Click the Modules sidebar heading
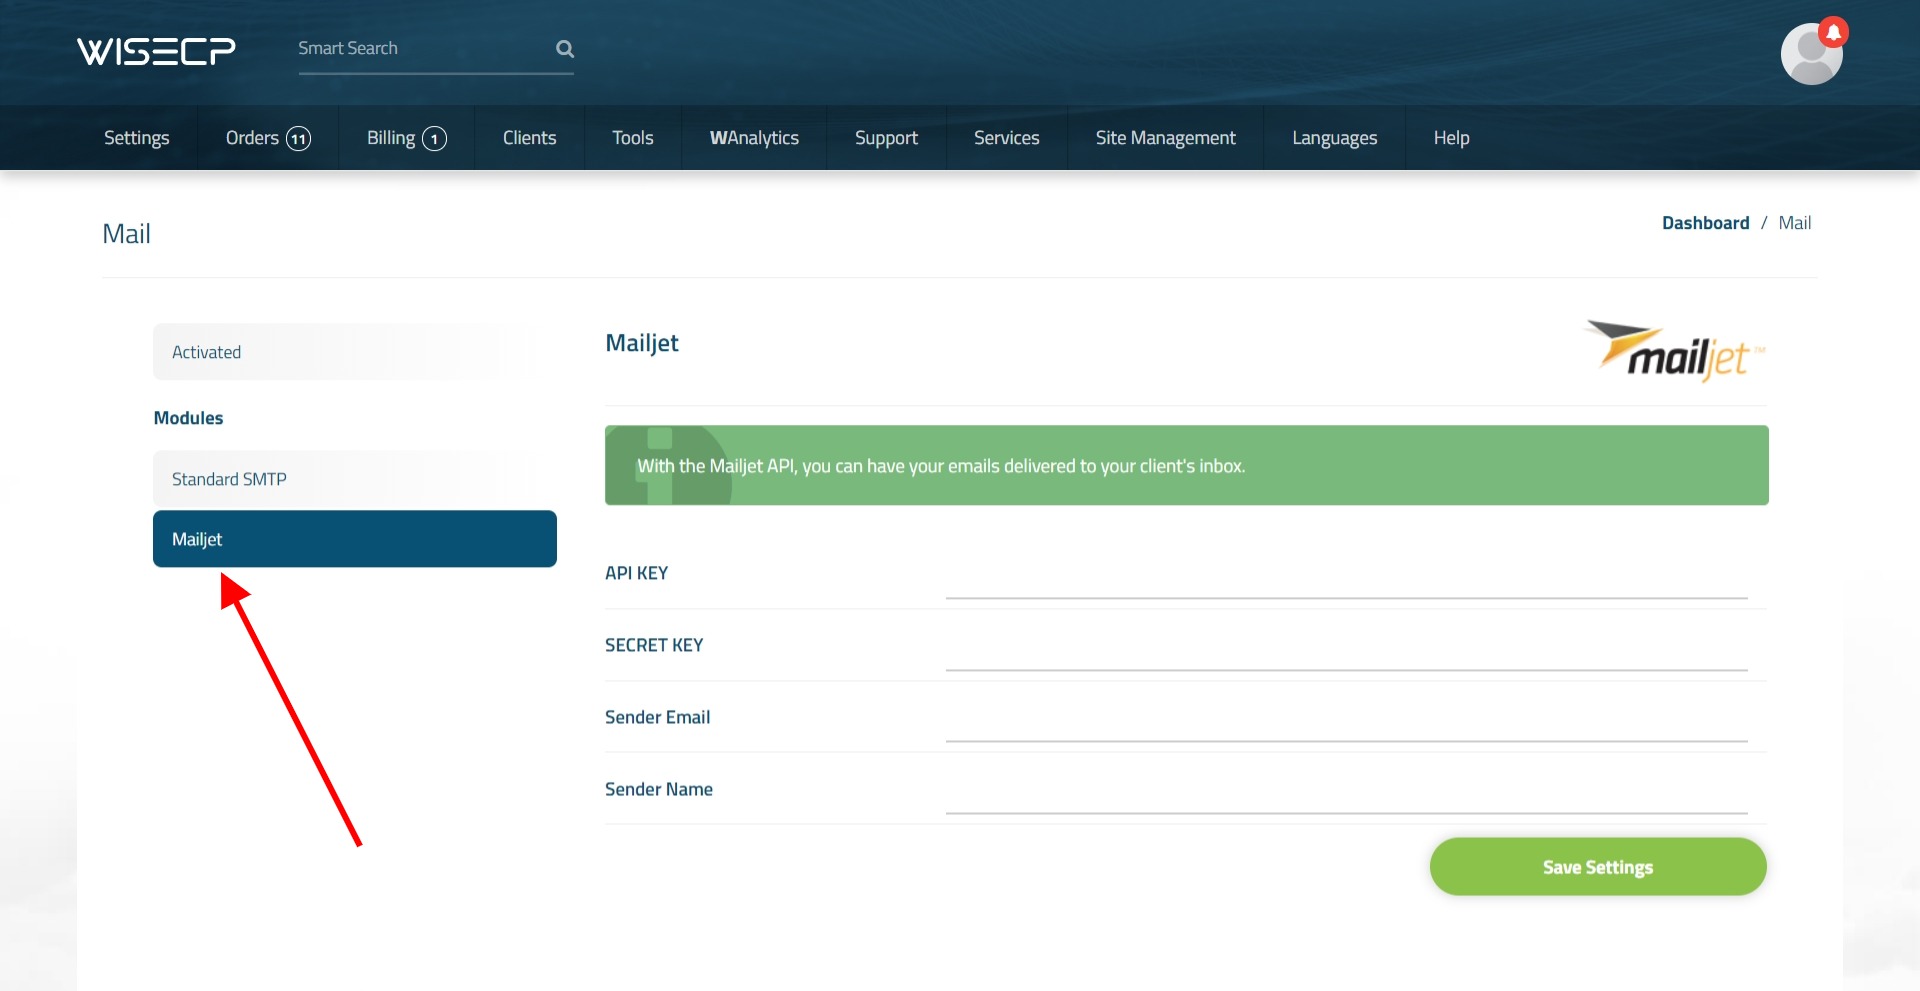The height and width of the screenshot is (991, 1920). [188, 418]
